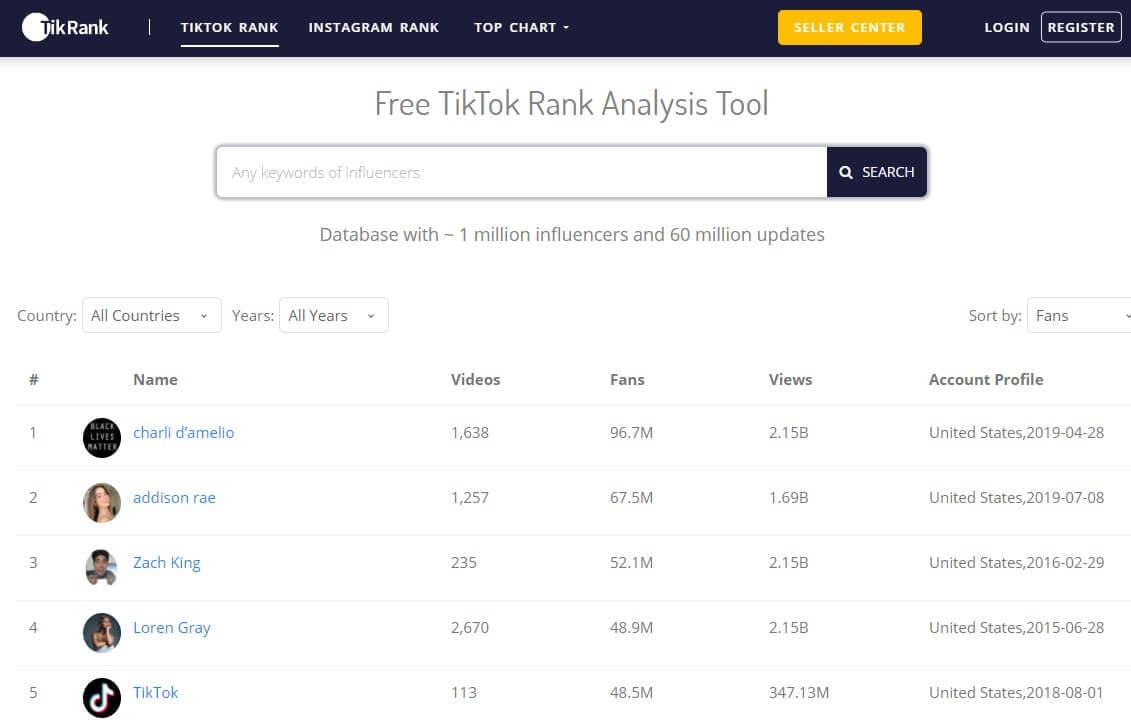The height and width of the screenshot is (725, 1131).
Task: Click the Fans column header
Action: 627,379
